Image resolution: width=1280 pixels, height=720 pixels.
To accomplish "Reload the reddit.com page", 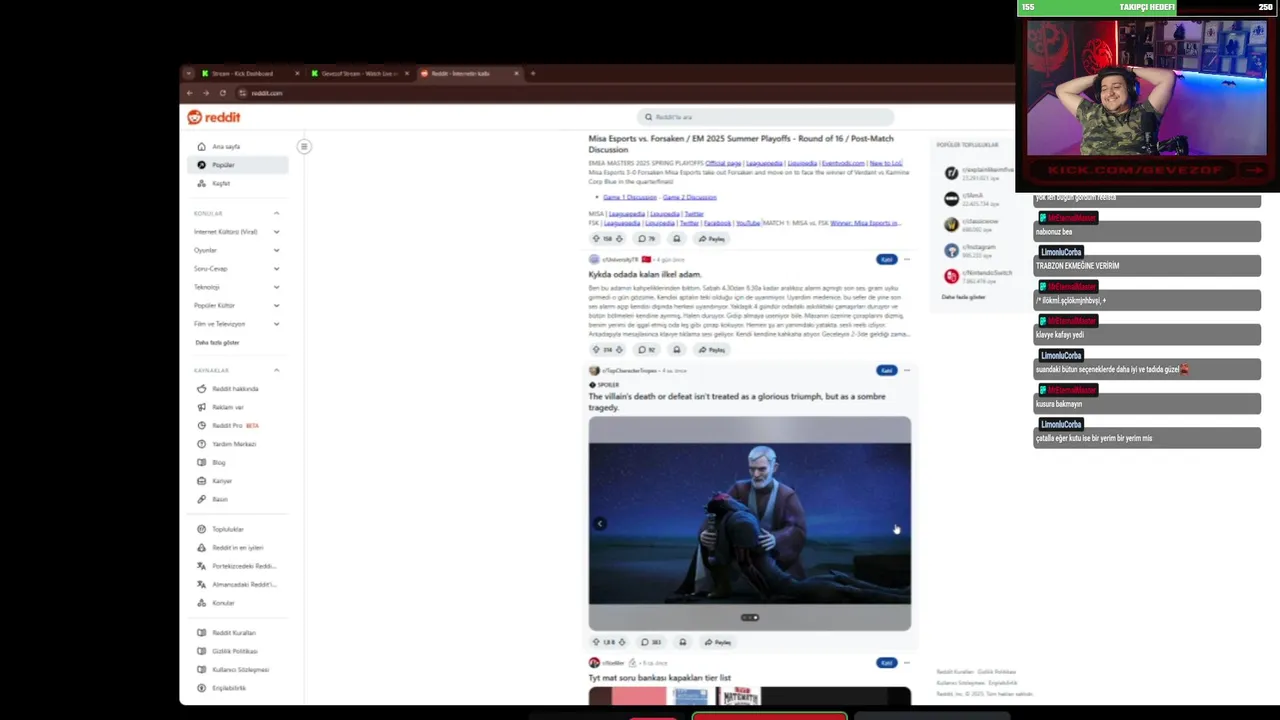I will tap(222, 93).
